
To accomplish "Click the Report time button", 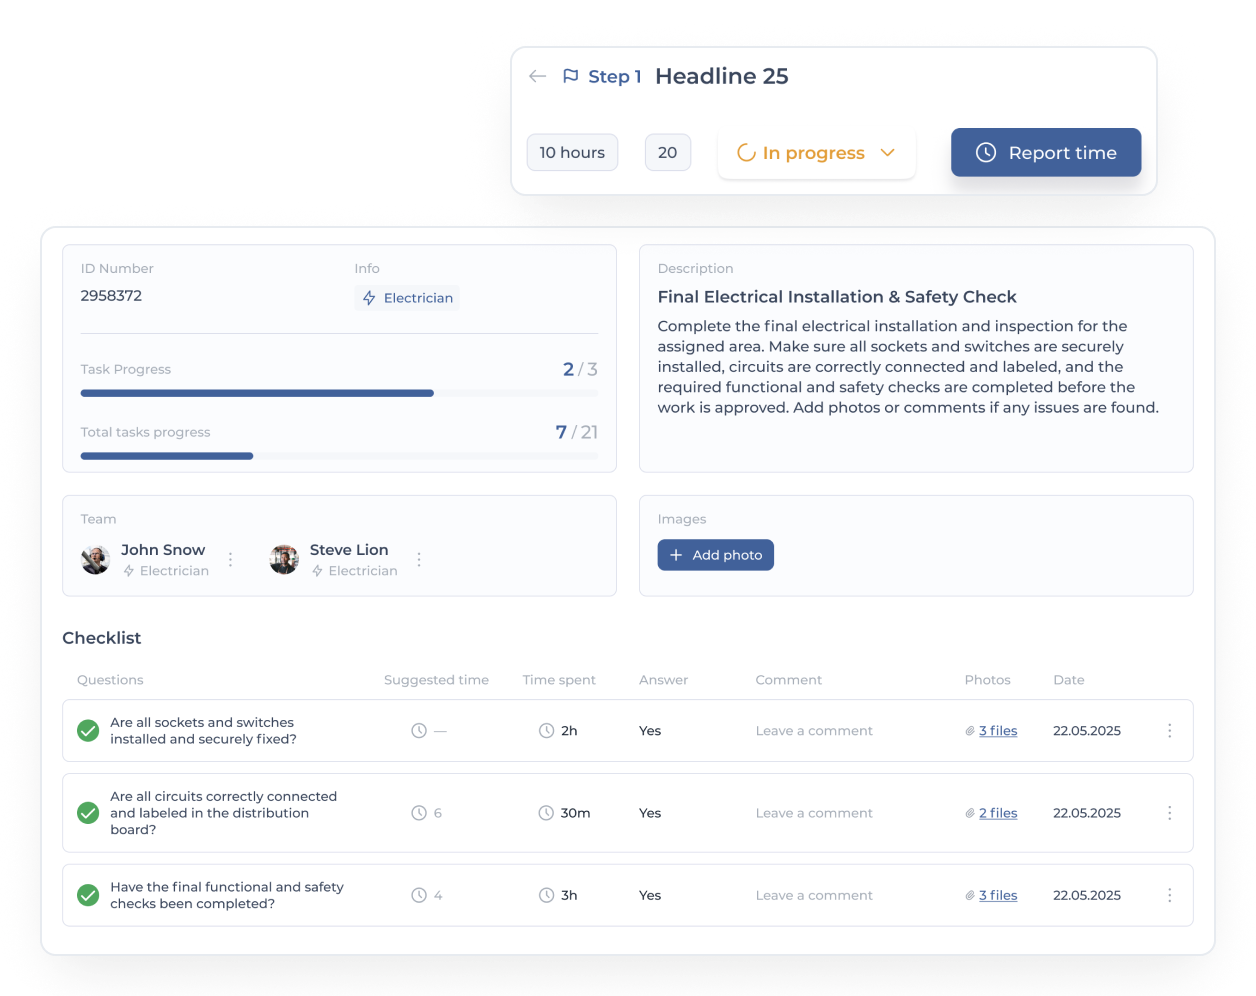I will pos(1046,152).
